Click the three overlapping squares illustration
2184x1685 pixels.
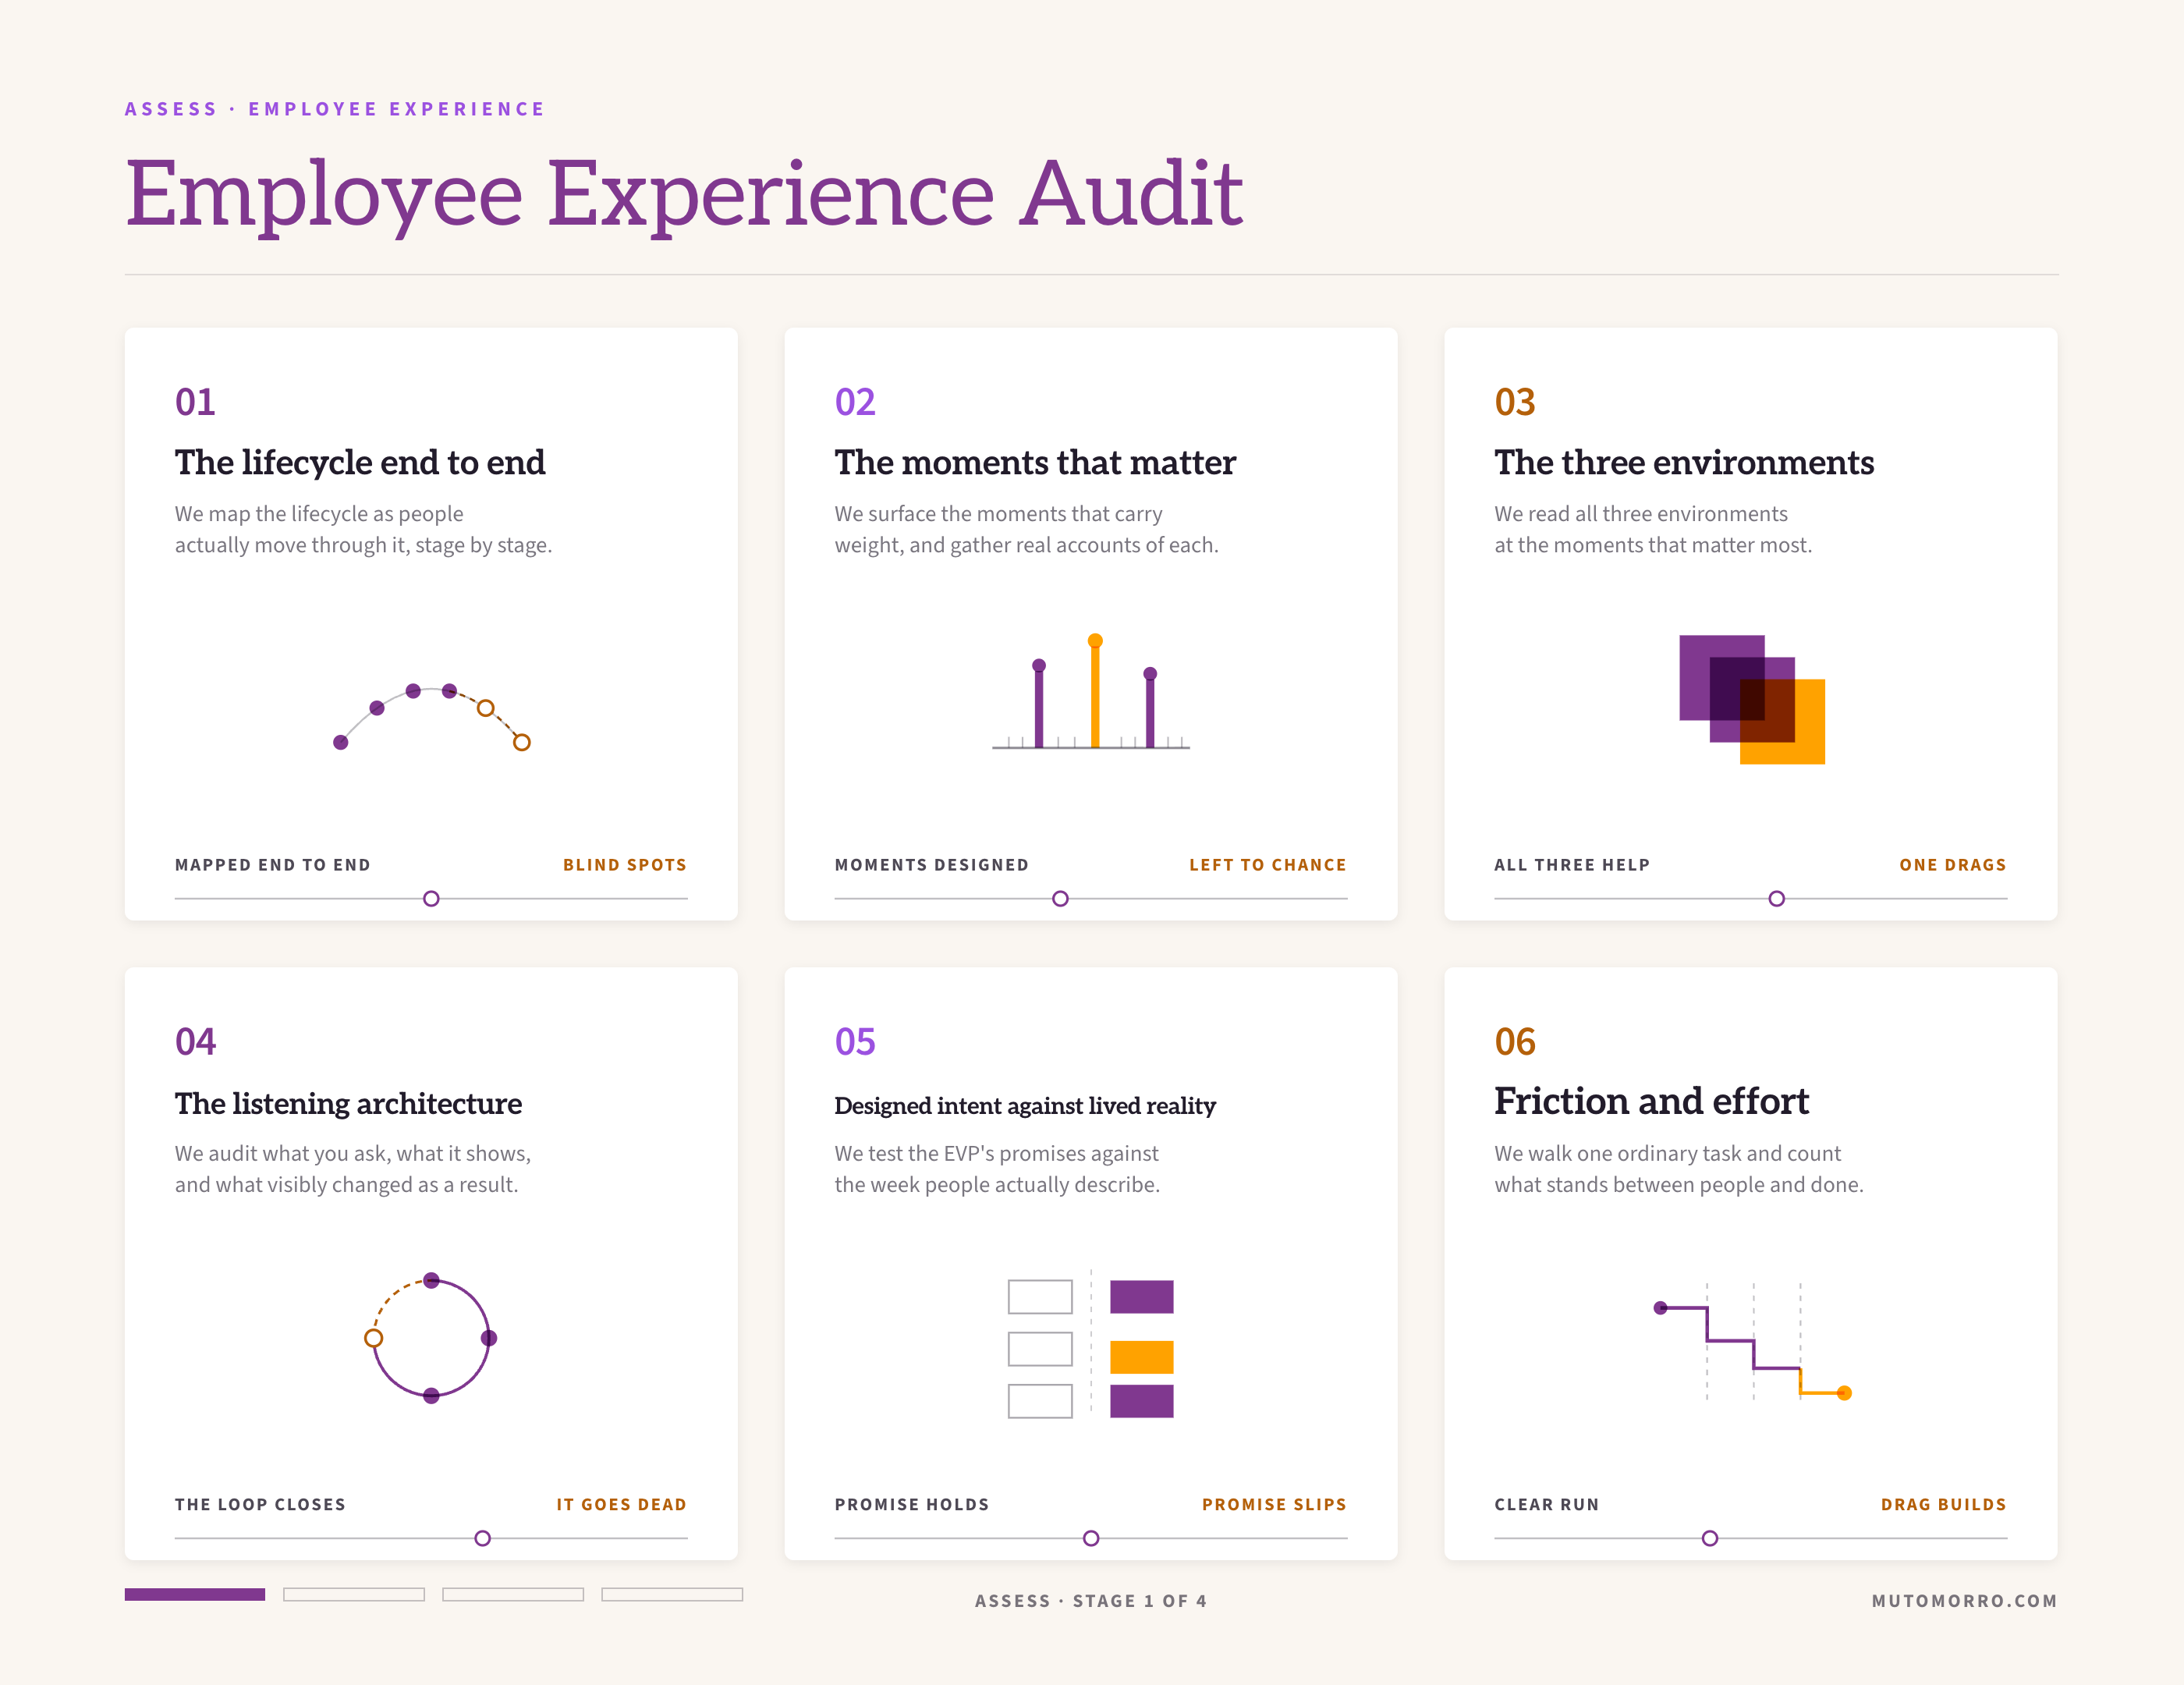point(1752,700)
